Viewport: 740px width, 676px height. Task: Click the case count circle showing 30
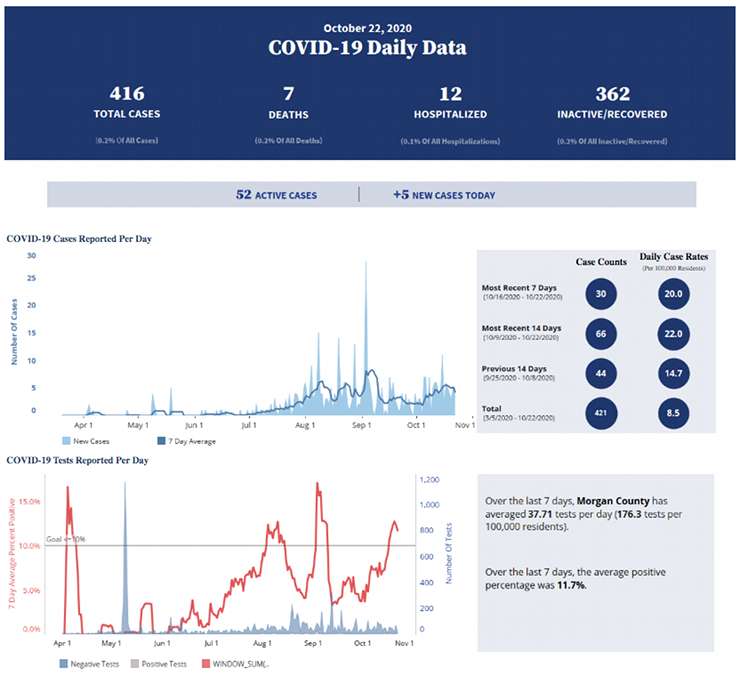coord(602,294)
